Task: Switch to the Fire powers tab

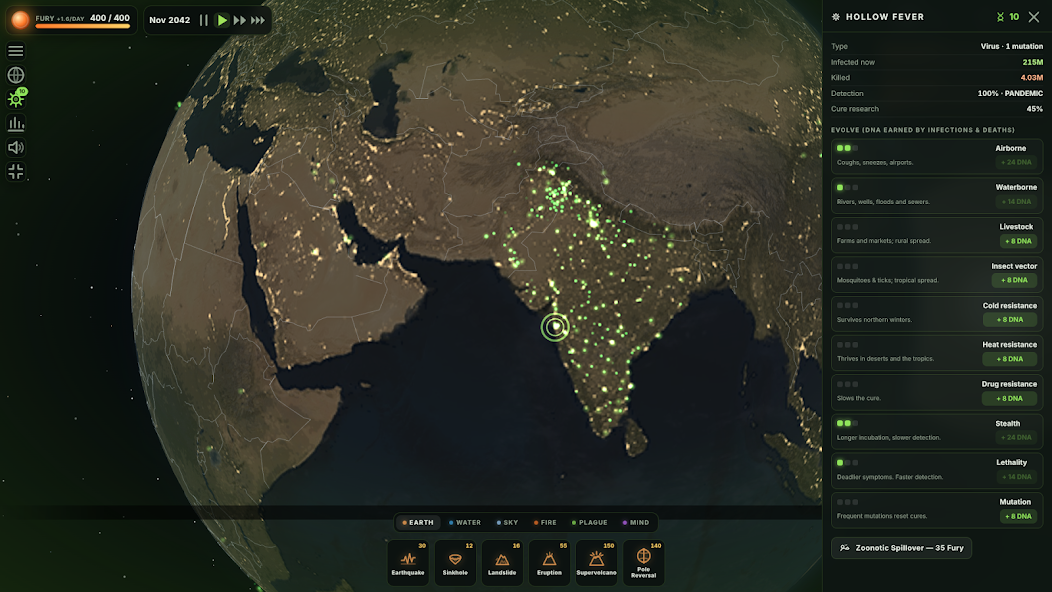Action: point(545,522)
